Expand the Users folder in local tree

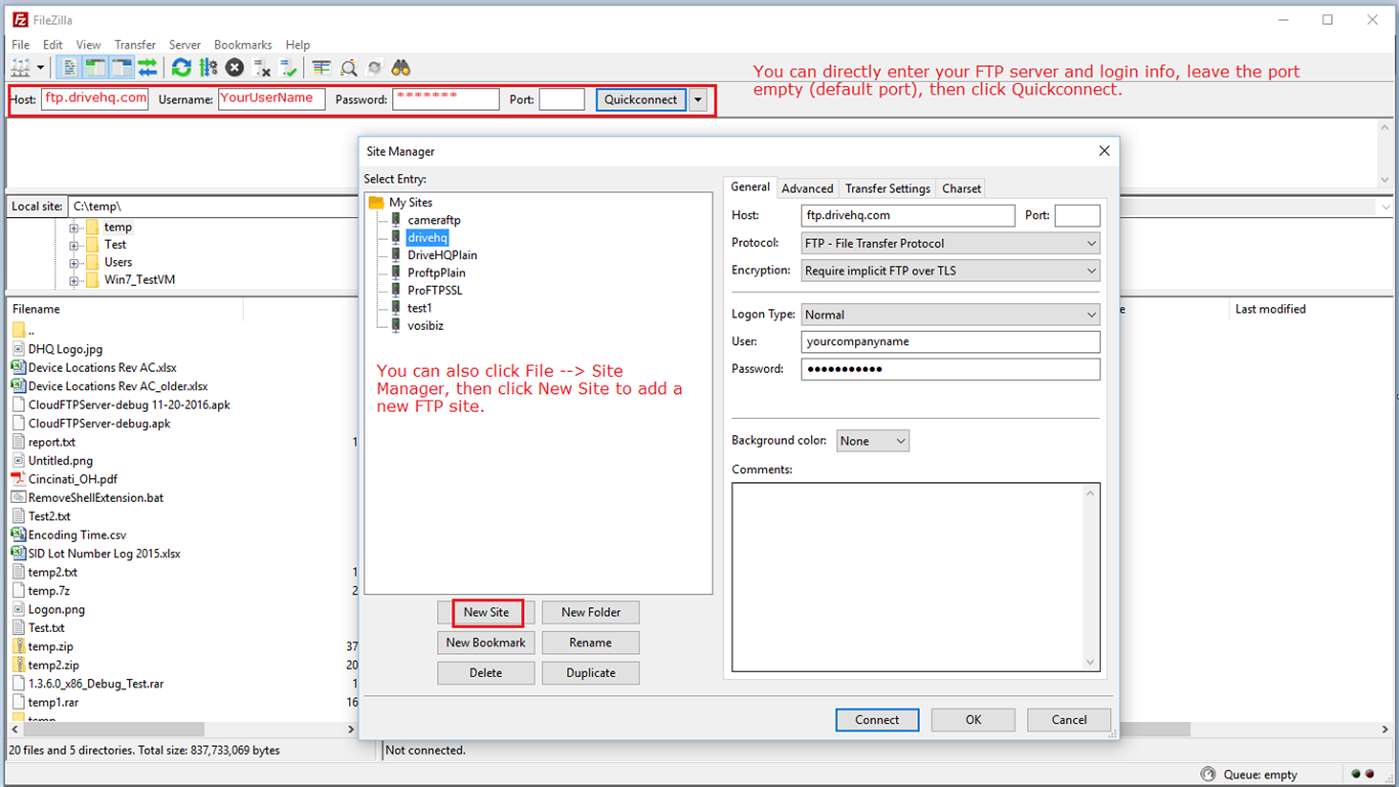(x=74, y=262)
